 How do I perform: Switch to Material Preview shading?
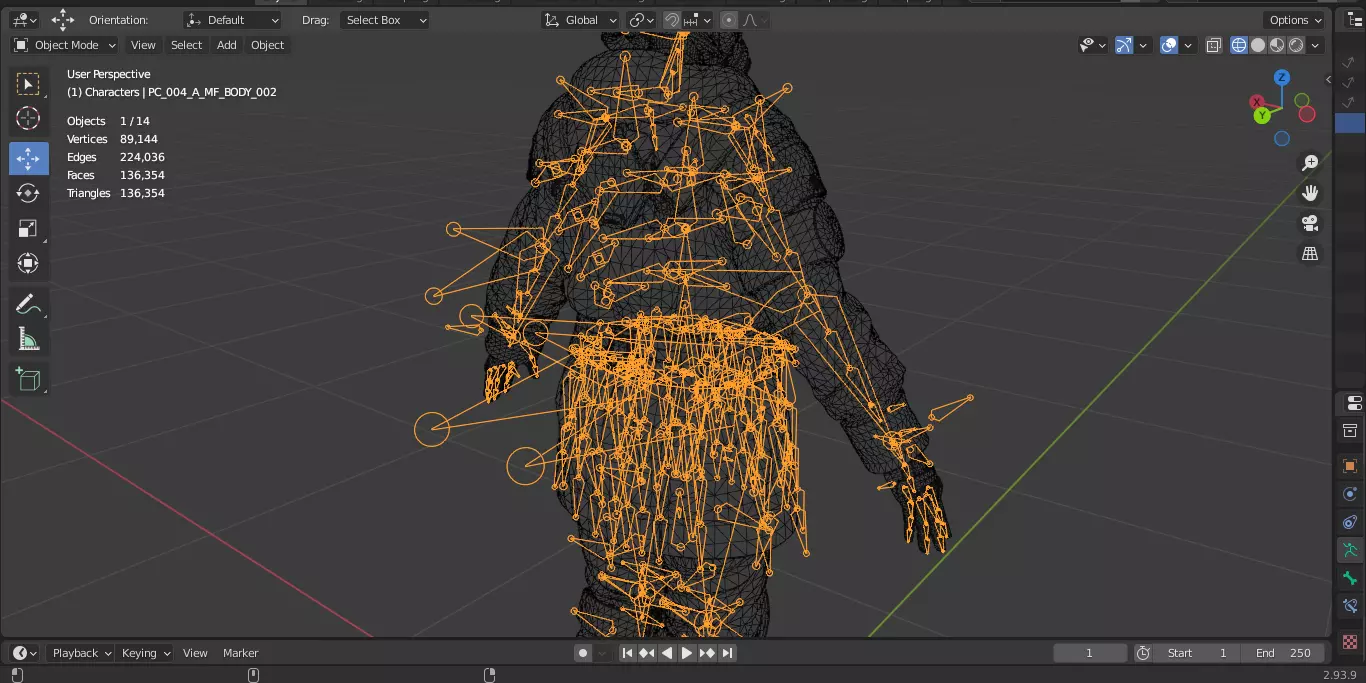[1277, 45]
